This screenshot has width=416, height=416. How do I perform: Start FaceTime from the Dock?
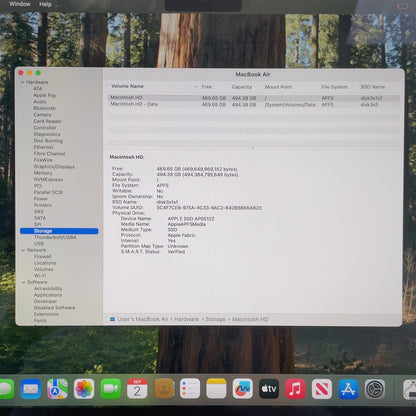(111, 389)
